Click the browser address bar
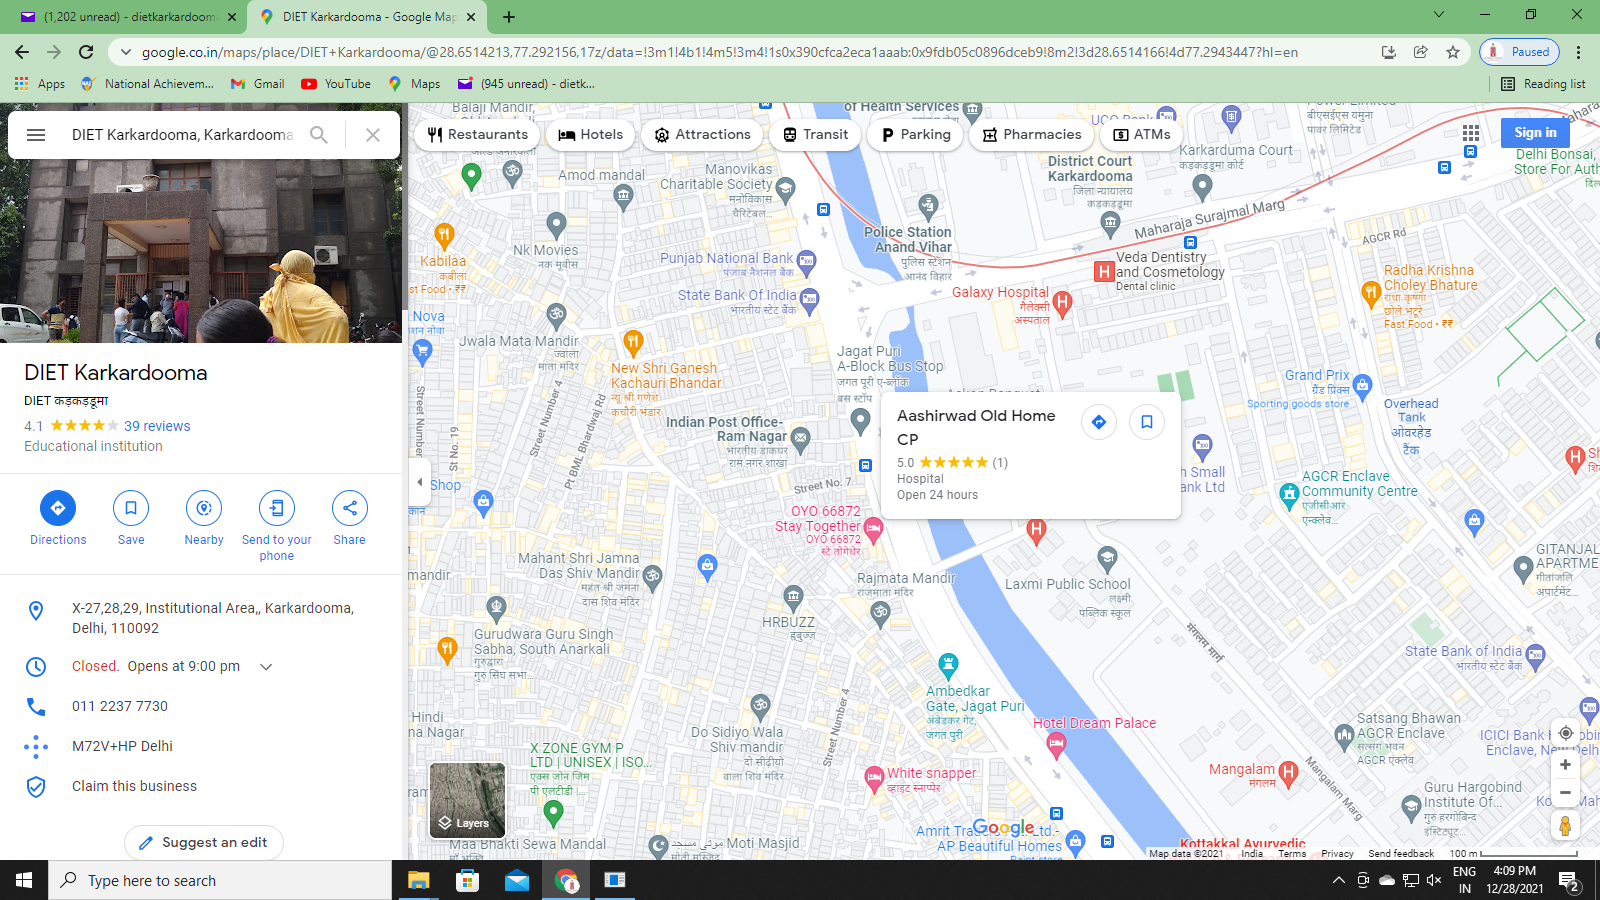 pos(720,52)
